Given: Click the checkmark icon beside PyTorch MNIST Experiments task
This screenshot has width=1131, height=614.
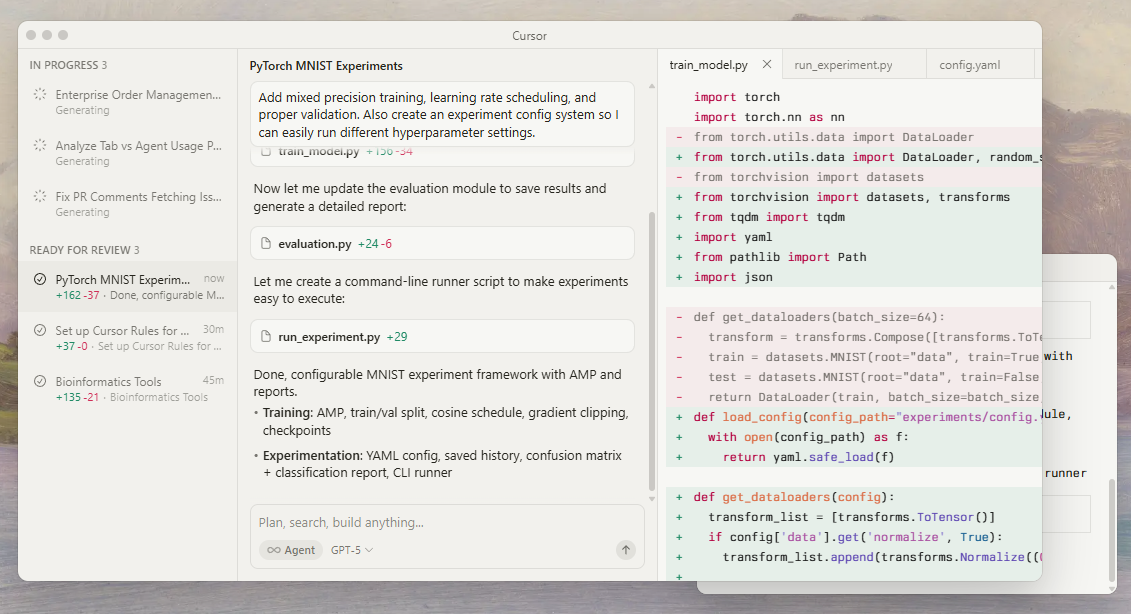Looking at the screenshot, I should pos(40,279).
